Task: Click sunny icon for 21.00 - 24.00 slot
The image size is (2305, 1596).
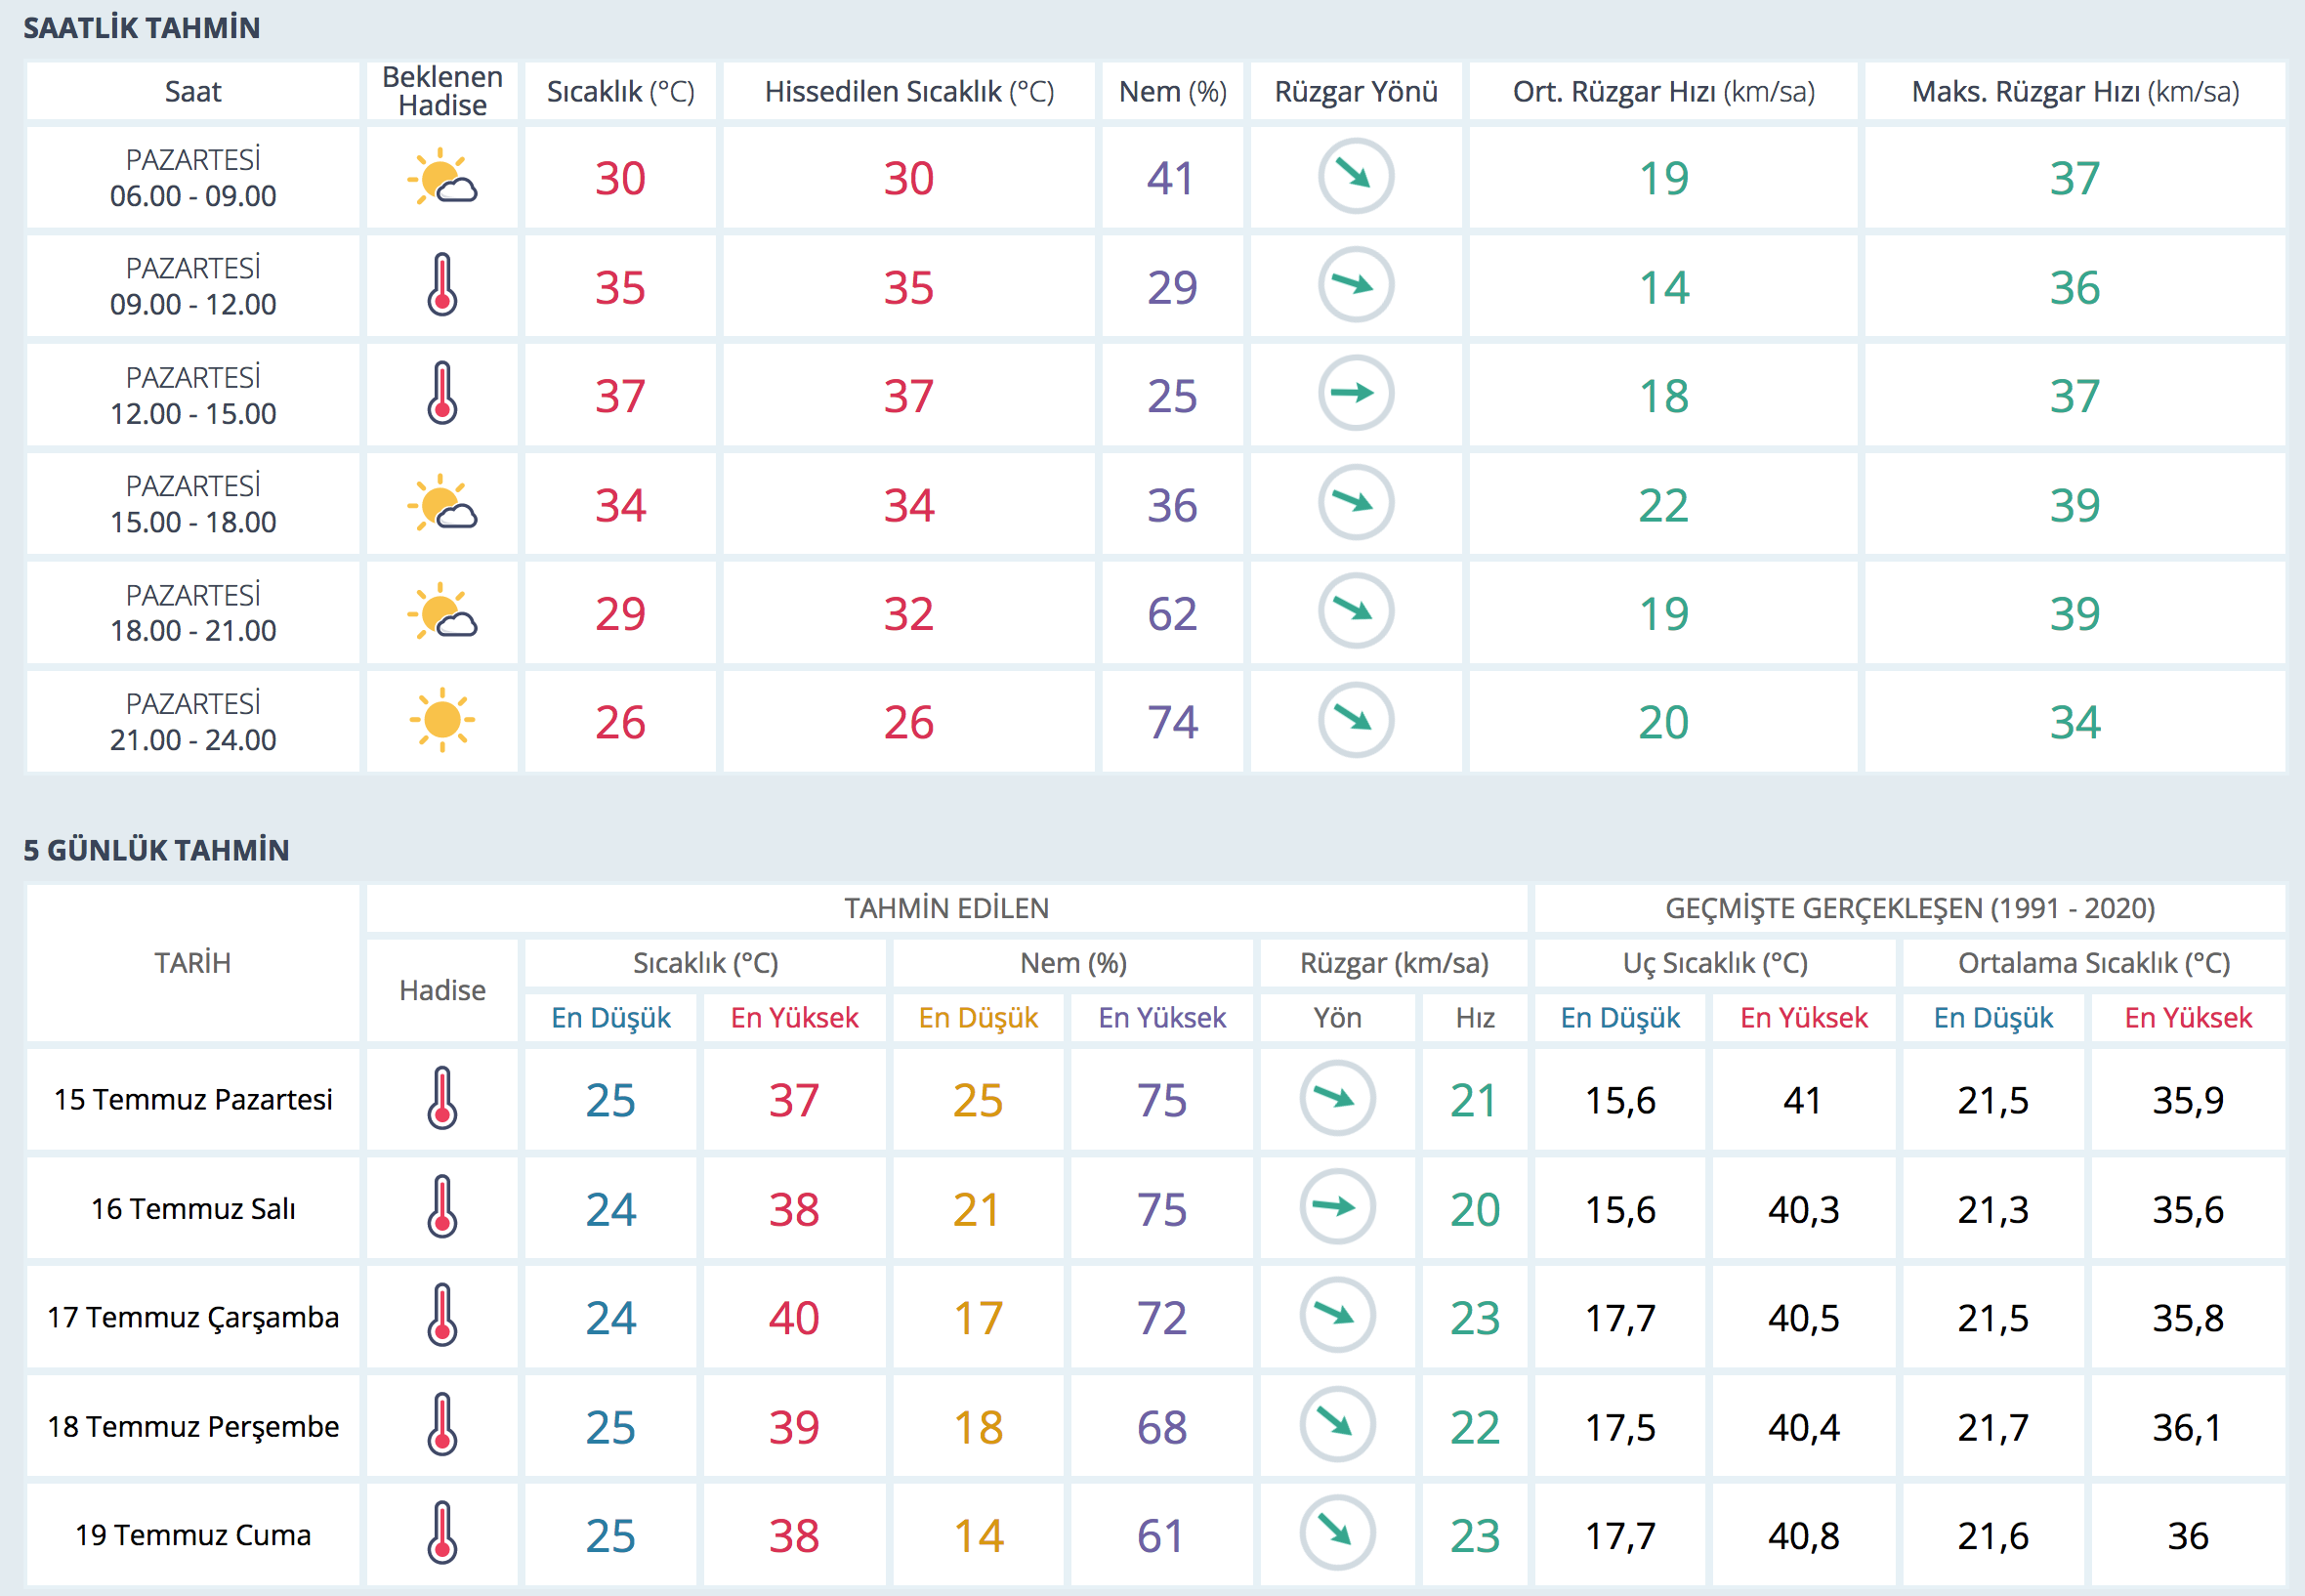Action: (442, 720)
